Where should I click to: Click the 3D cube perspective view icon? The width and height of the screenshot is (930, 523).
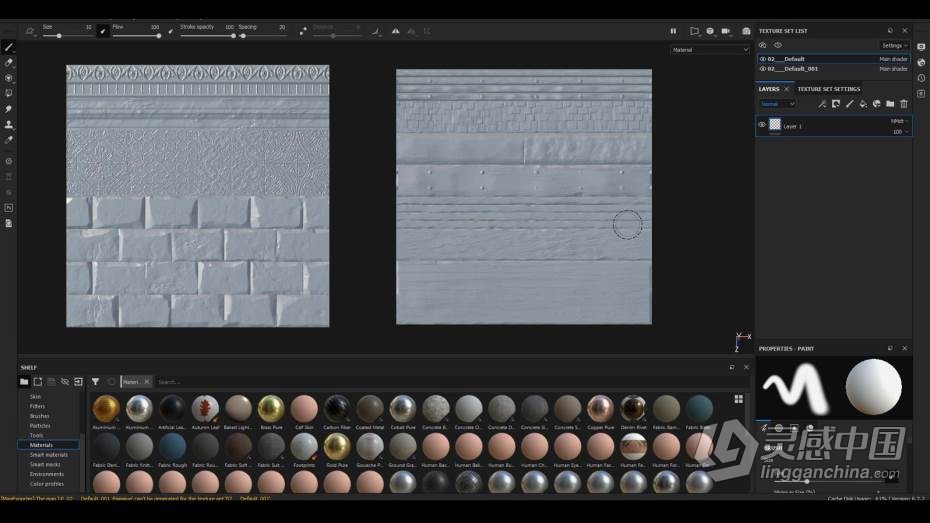coord(710,31)
